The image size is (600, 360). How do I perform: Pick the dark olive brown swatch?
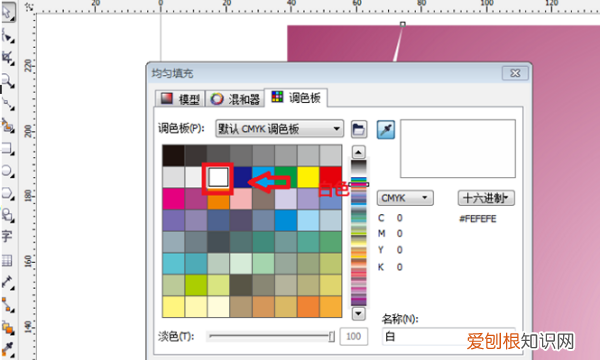[x=241, y=285]
